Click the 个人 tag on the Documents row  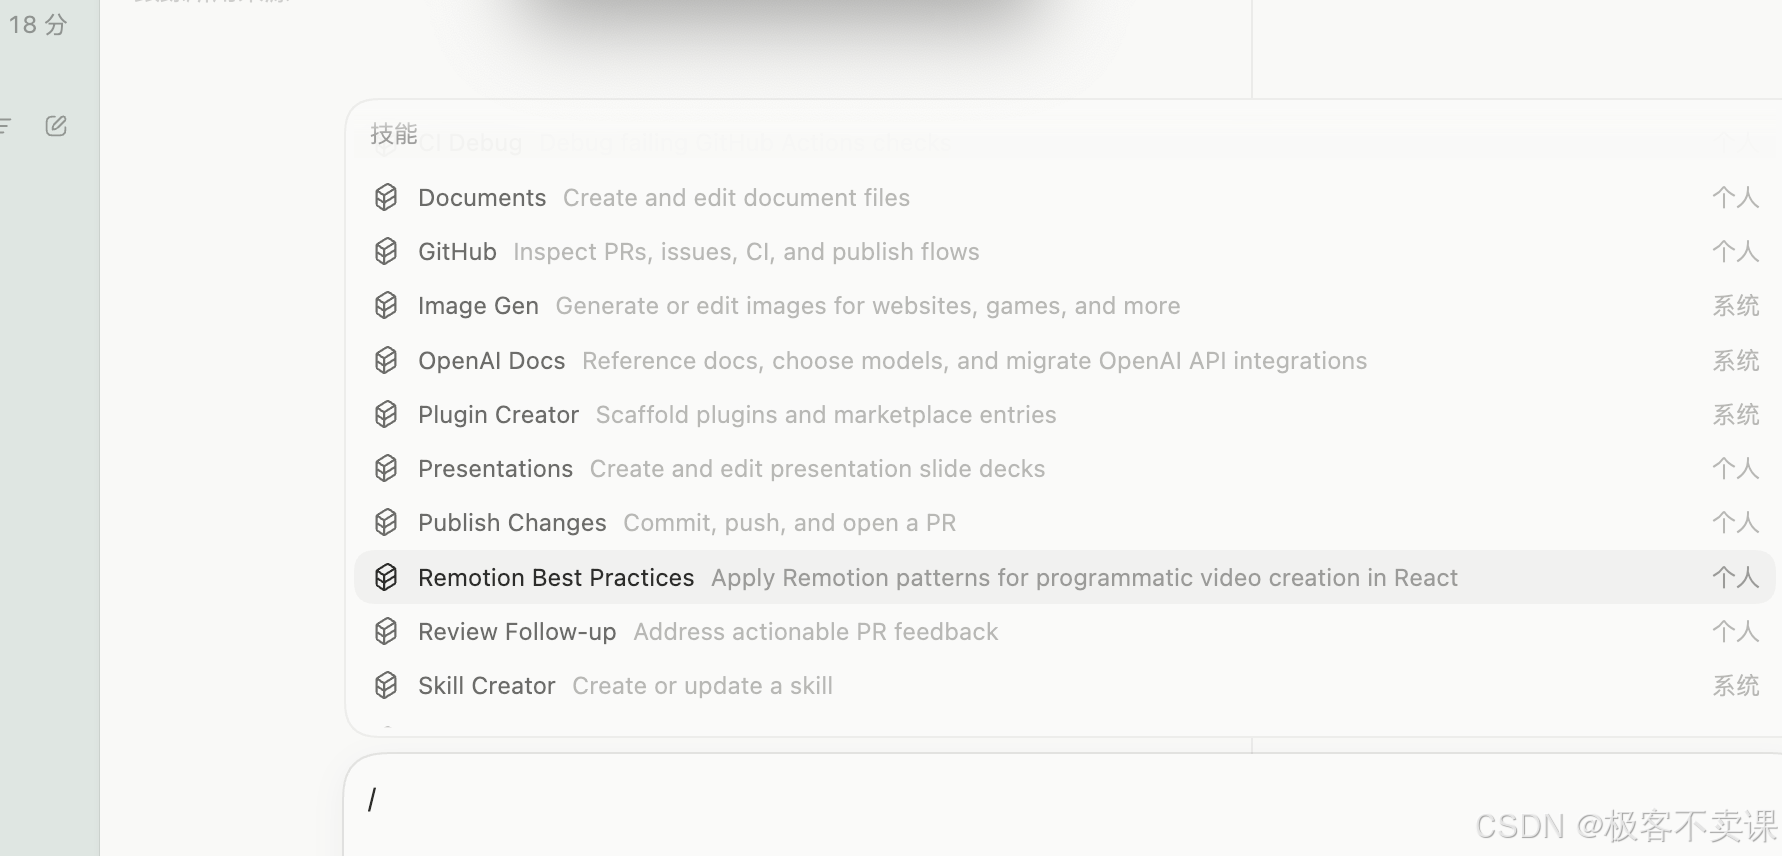[1735, 198]
